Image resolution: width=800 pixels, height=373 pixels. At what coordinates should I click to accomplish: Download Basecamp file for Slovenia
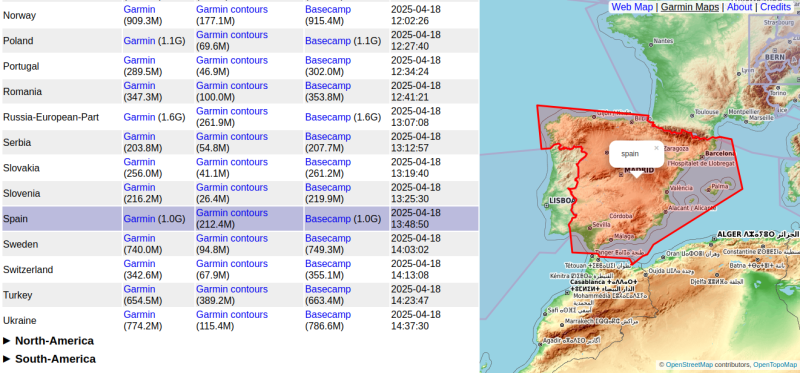pyautogui.click(x=328, y=187)
